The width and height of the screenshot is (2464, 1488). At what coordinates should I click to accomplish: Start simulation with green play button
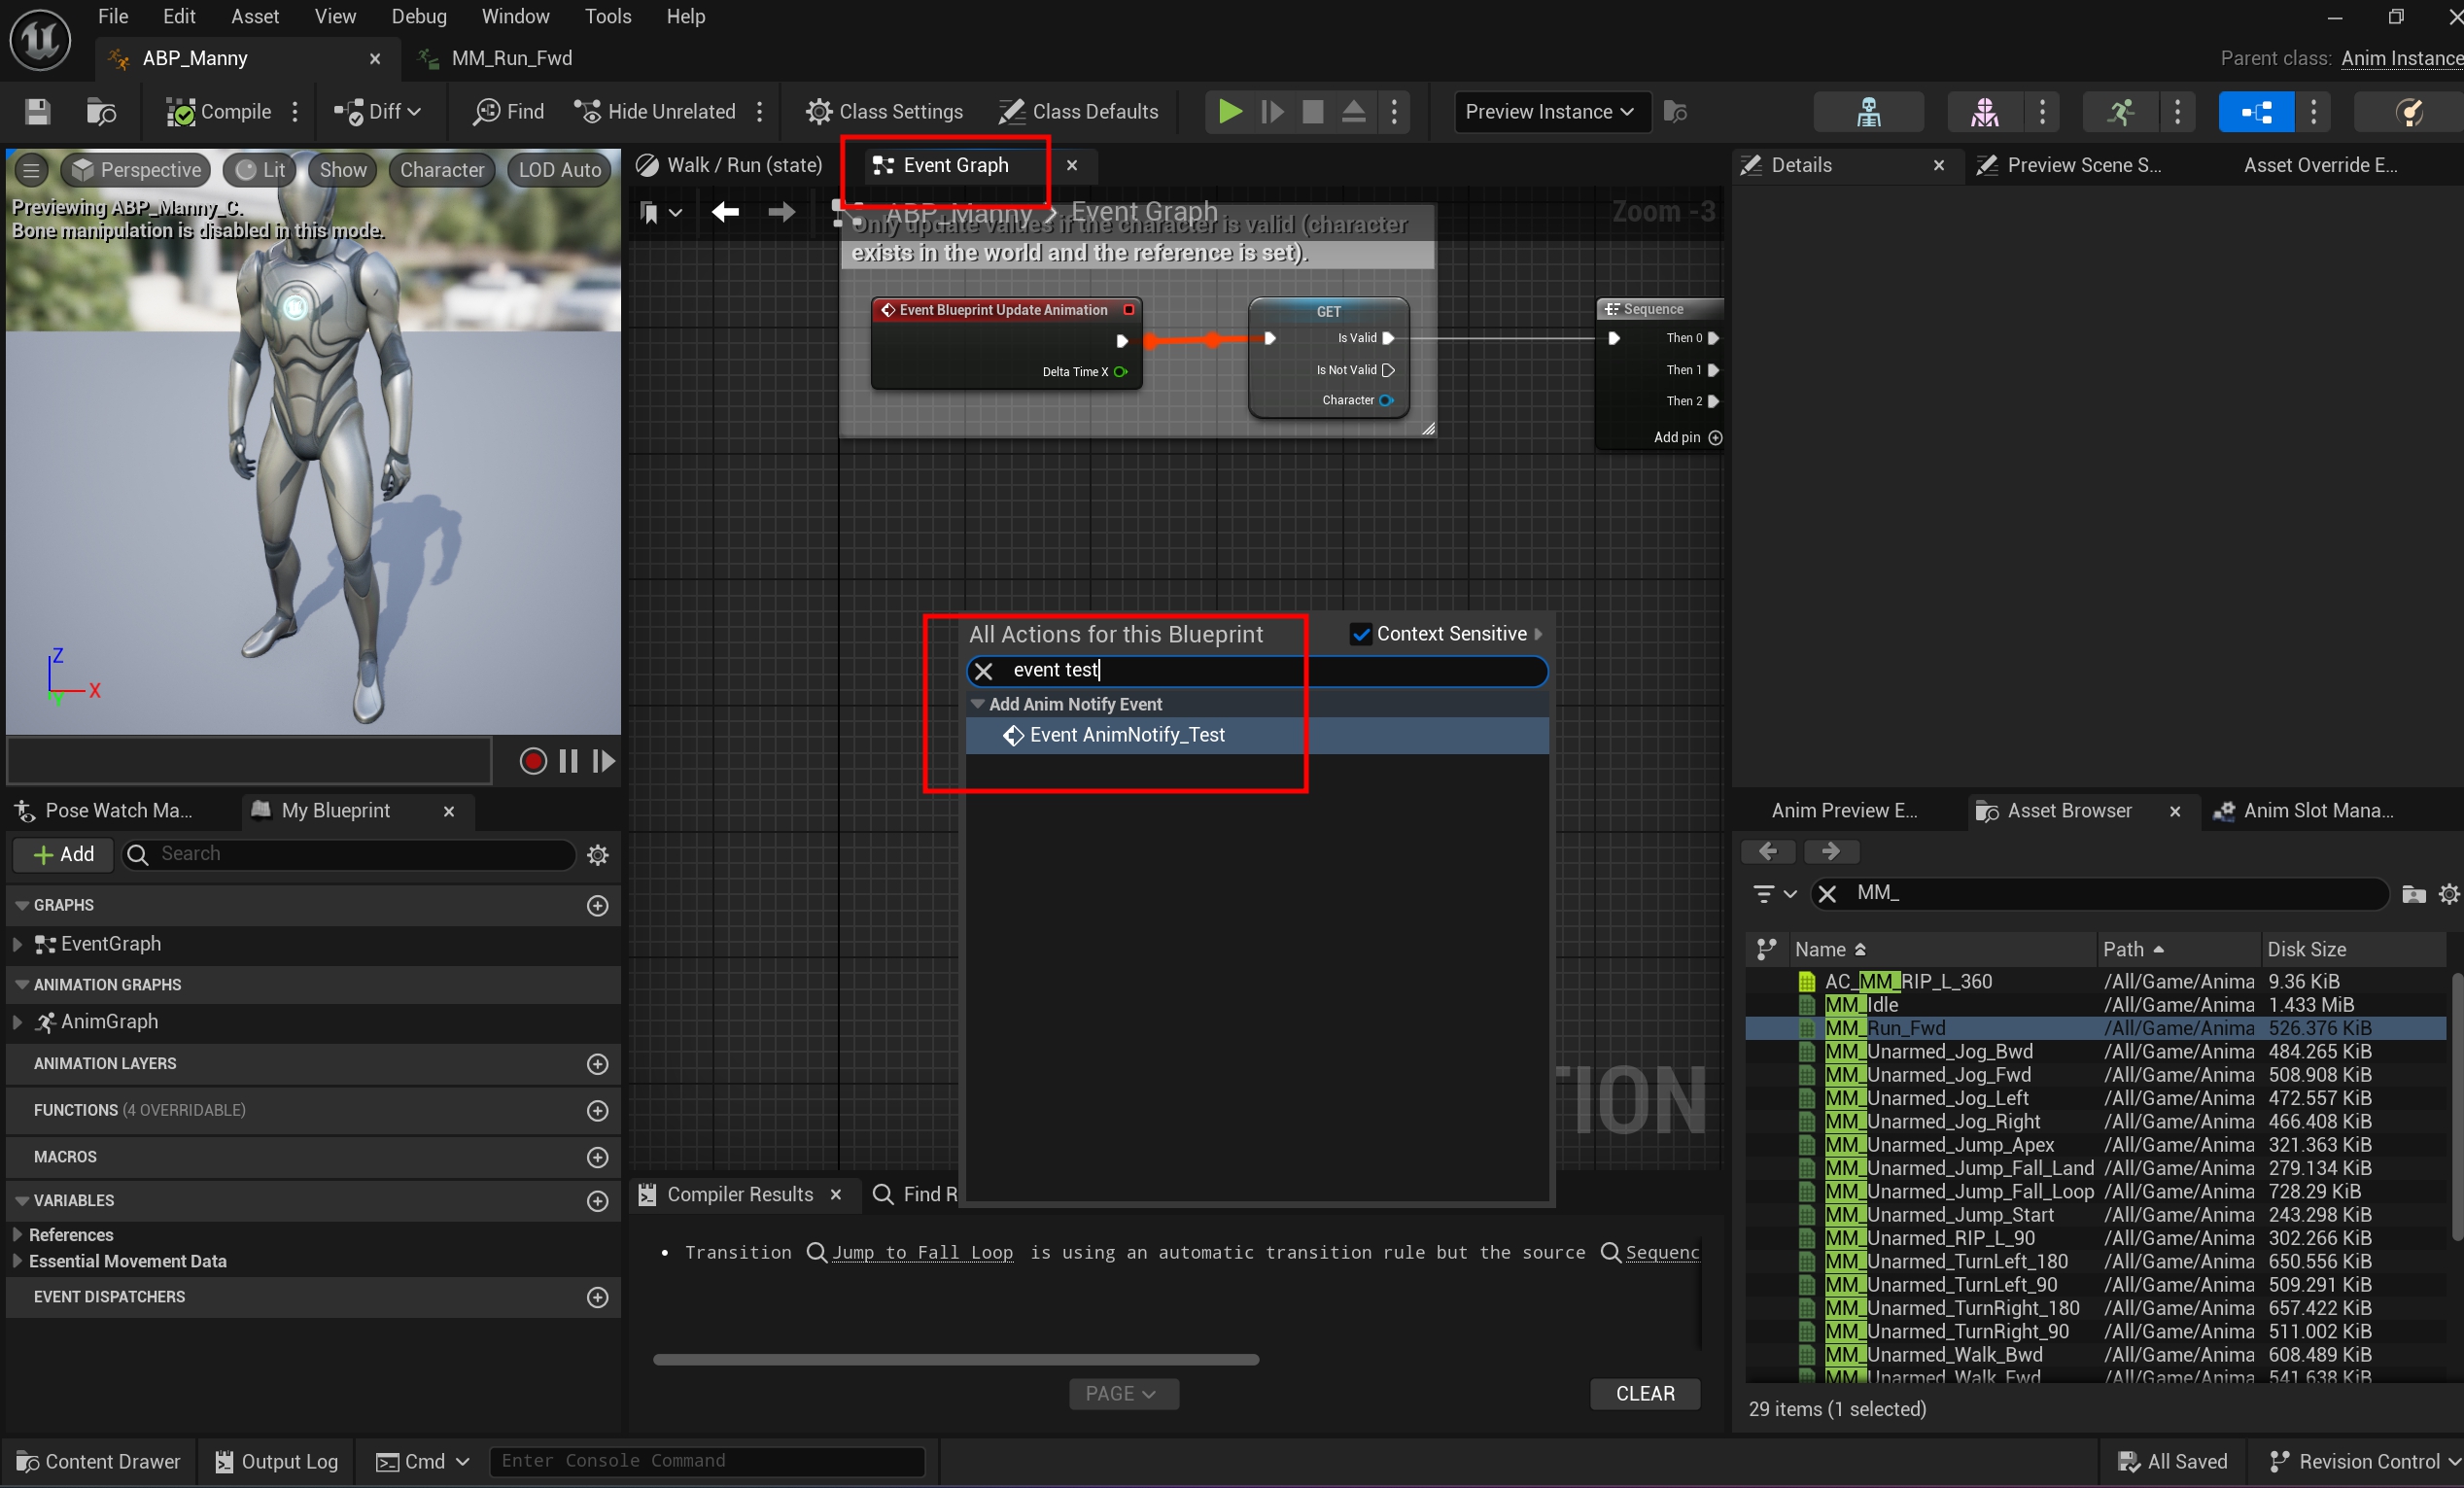pyautogui.click(x=1230, y=111)
